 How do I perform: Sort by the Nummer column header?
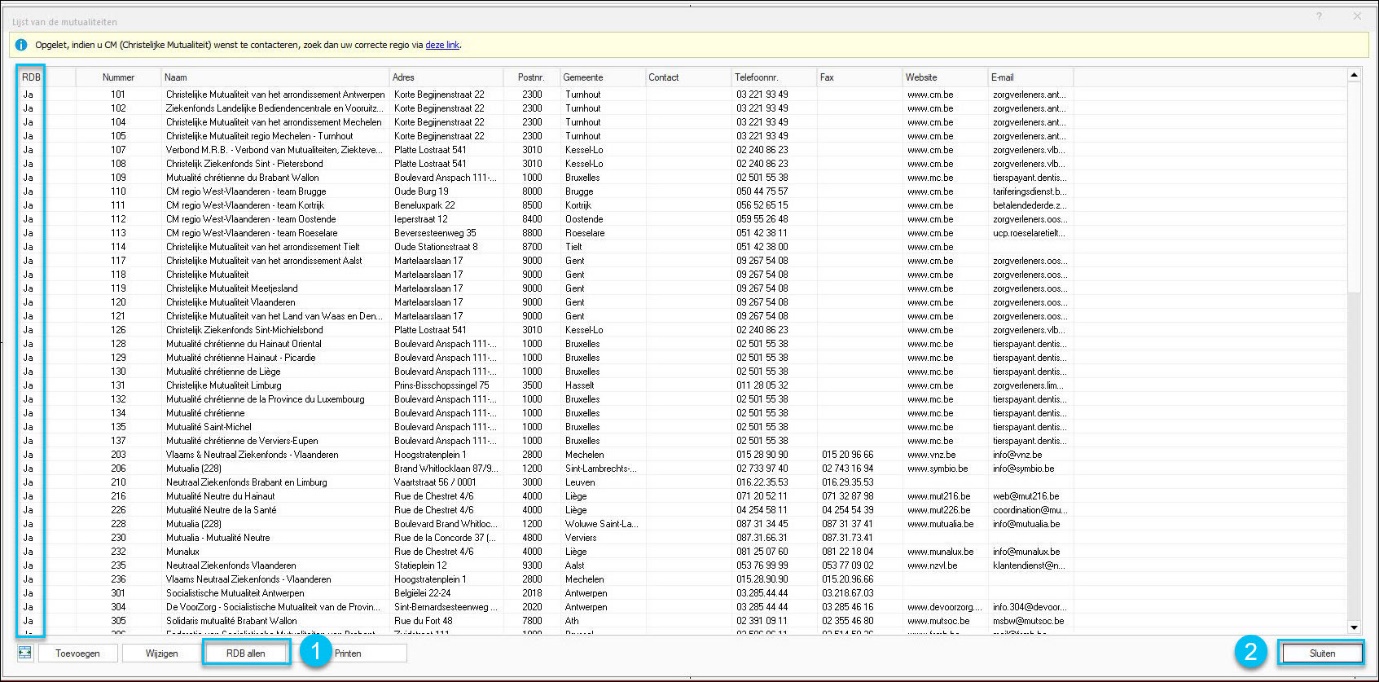119,77
